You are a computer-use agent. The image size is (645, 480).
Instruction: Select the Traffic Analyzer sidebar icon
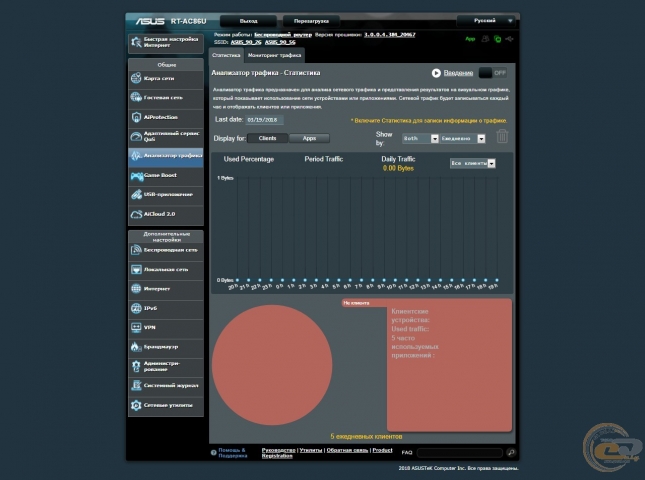[136, 155]
